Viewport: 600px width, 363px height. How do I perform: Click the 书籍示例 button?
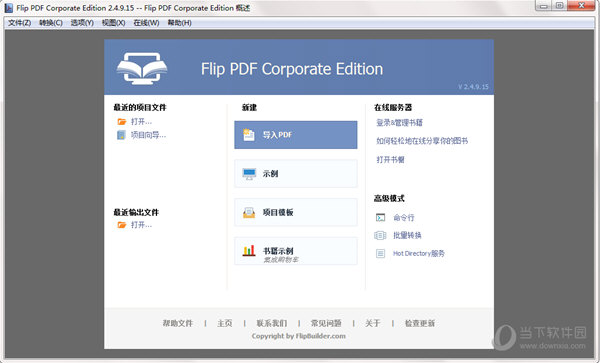point(296,251)
